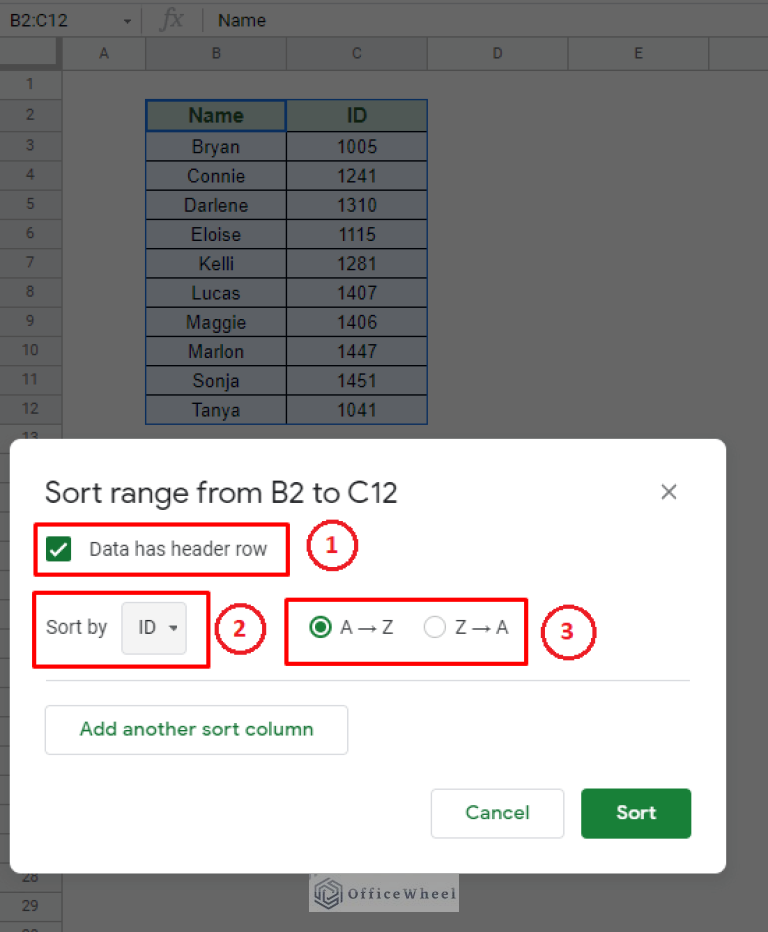Image resolution: width=768 pixels, height=932 pixels.
Task: Select the Z → A radio button
Action: (x=434, y=628)
